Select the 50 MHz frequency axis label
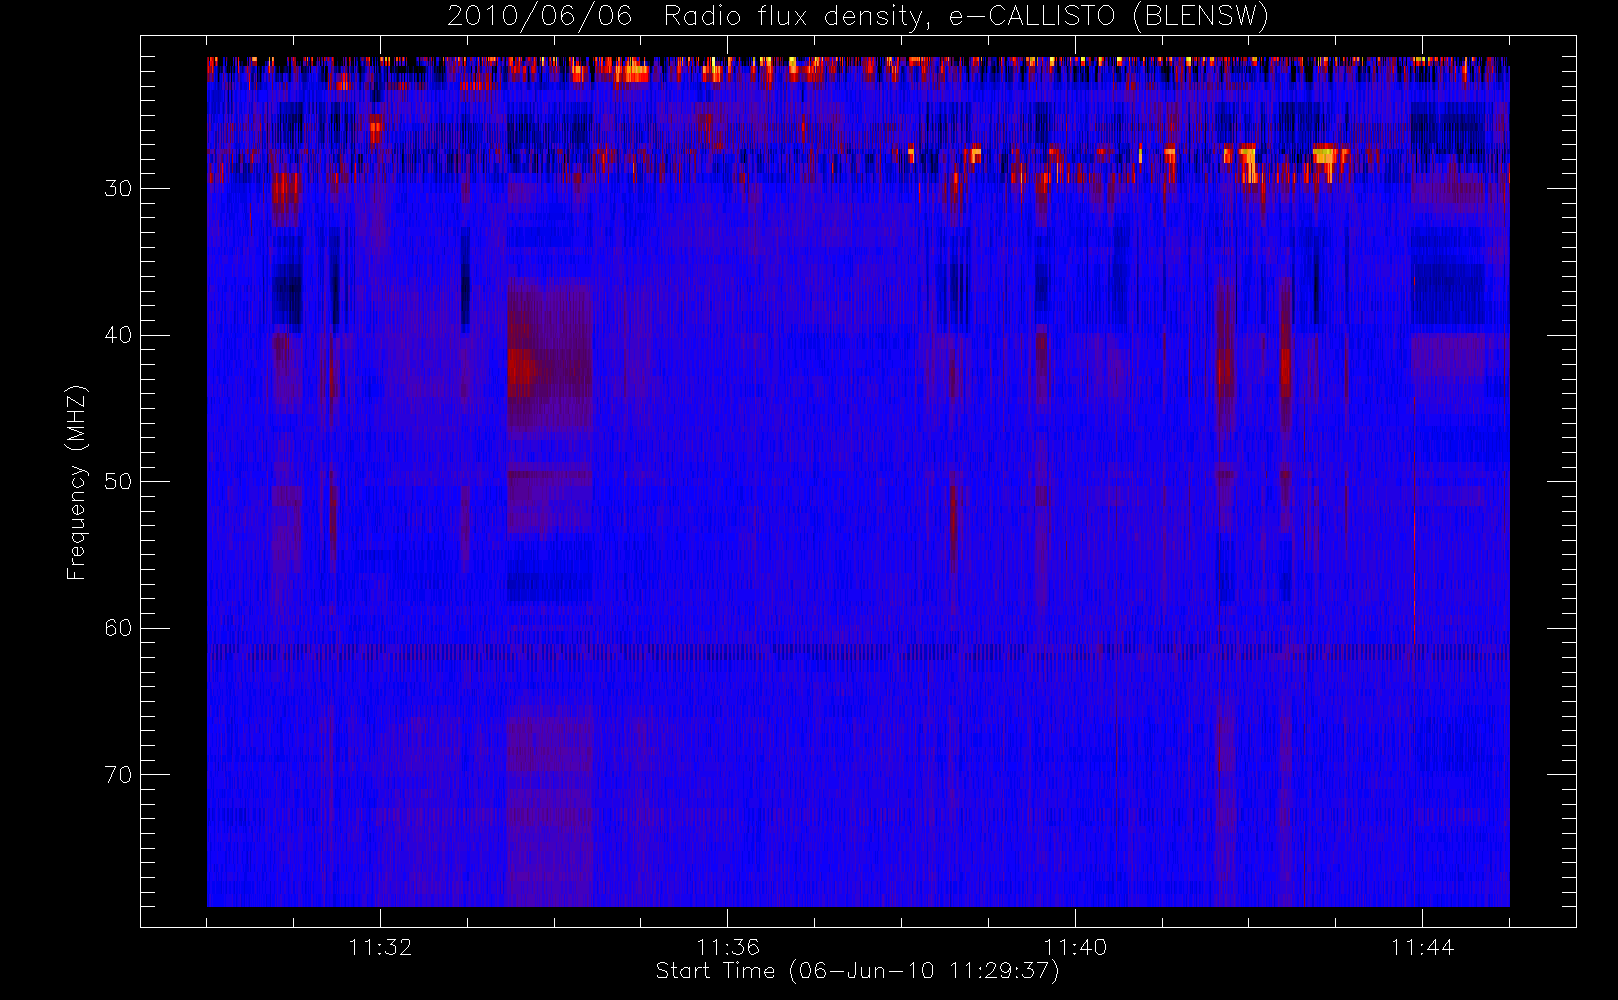The width and height of the screenshot is (1618, 1000). [x=118, y=482]
